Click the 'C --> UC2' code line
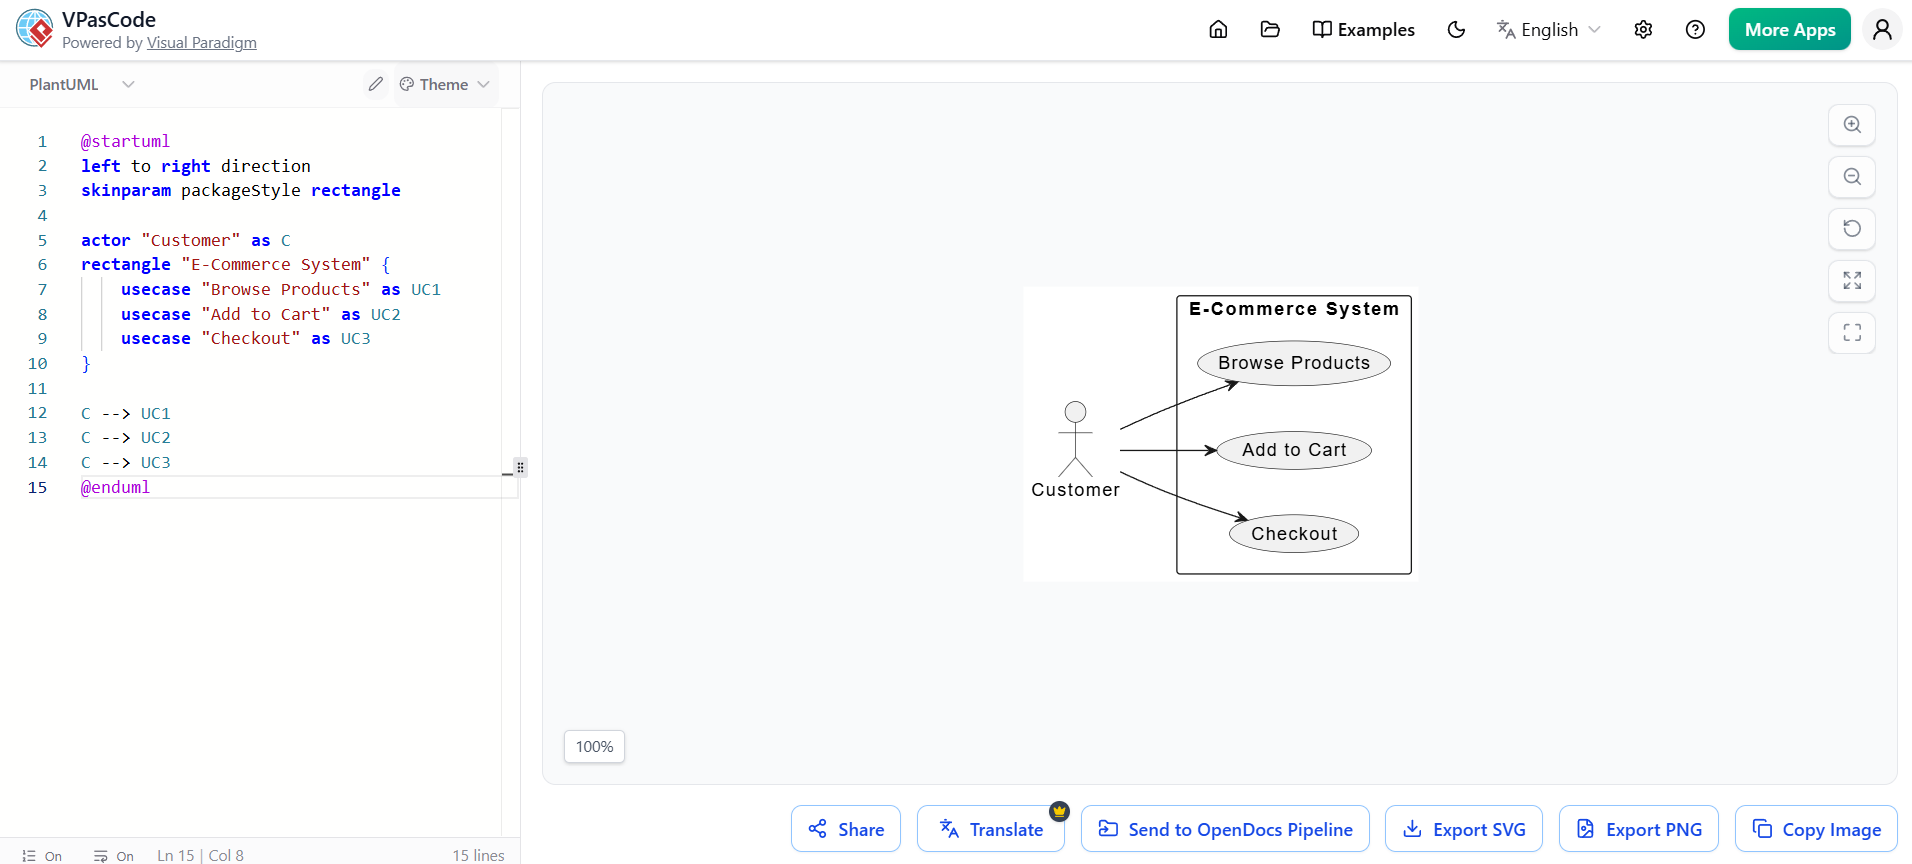 tap(126, 437)
